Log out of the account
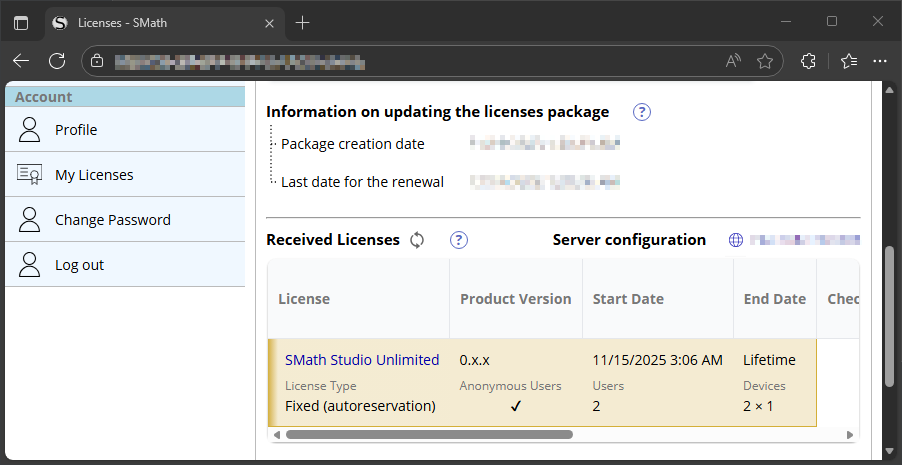The height and width of the screenshot is (465, 902). pyautogui.click(x=125, y=264)
